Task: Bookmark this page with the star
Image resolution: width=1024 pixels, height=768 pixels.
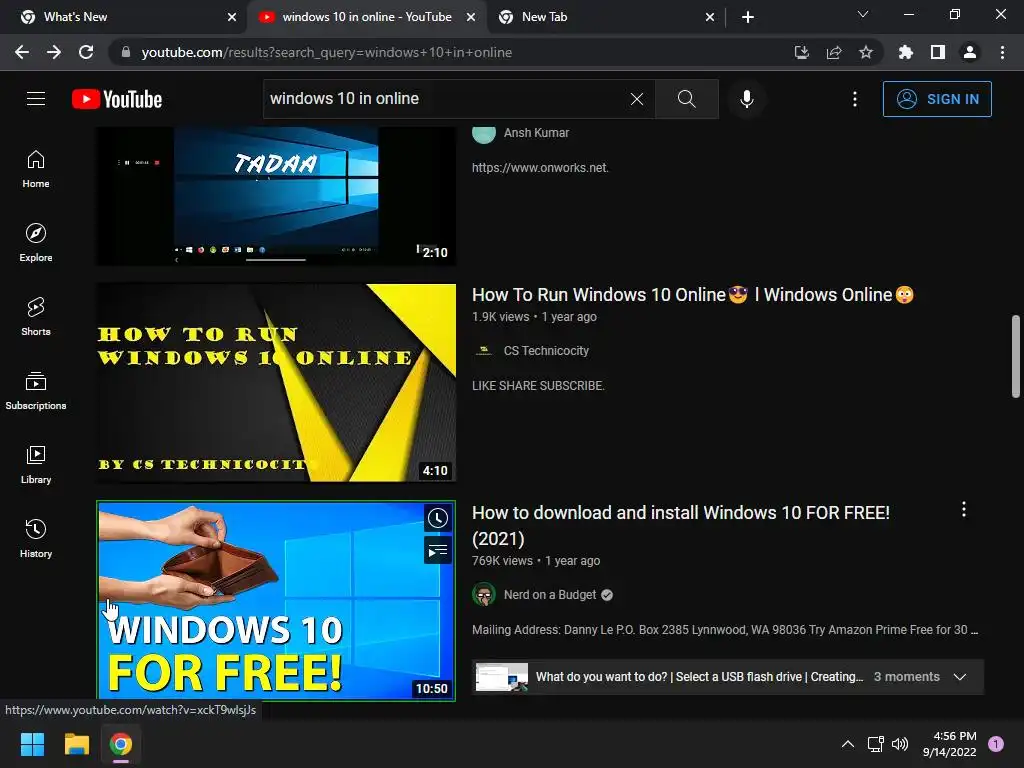Action: click(866, 52)
